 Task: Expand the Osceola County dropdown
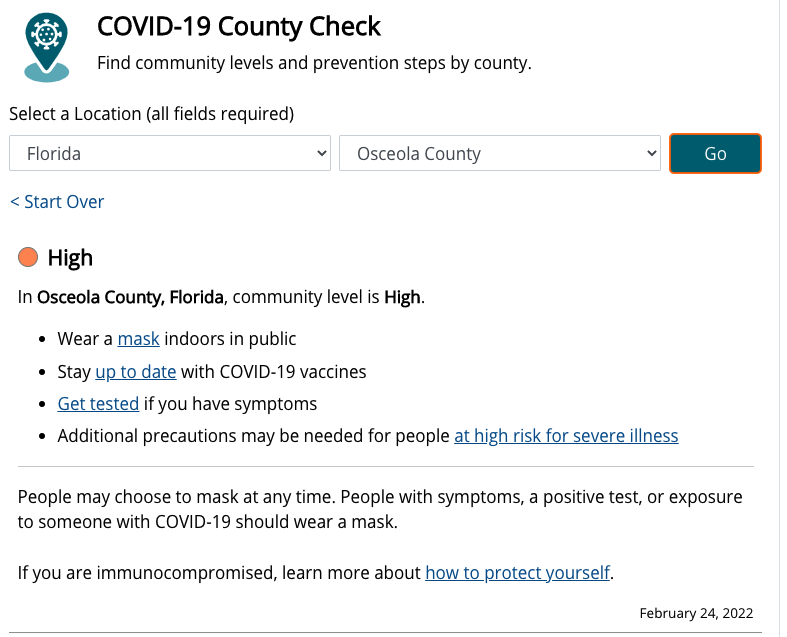click(x=499, y=154)
